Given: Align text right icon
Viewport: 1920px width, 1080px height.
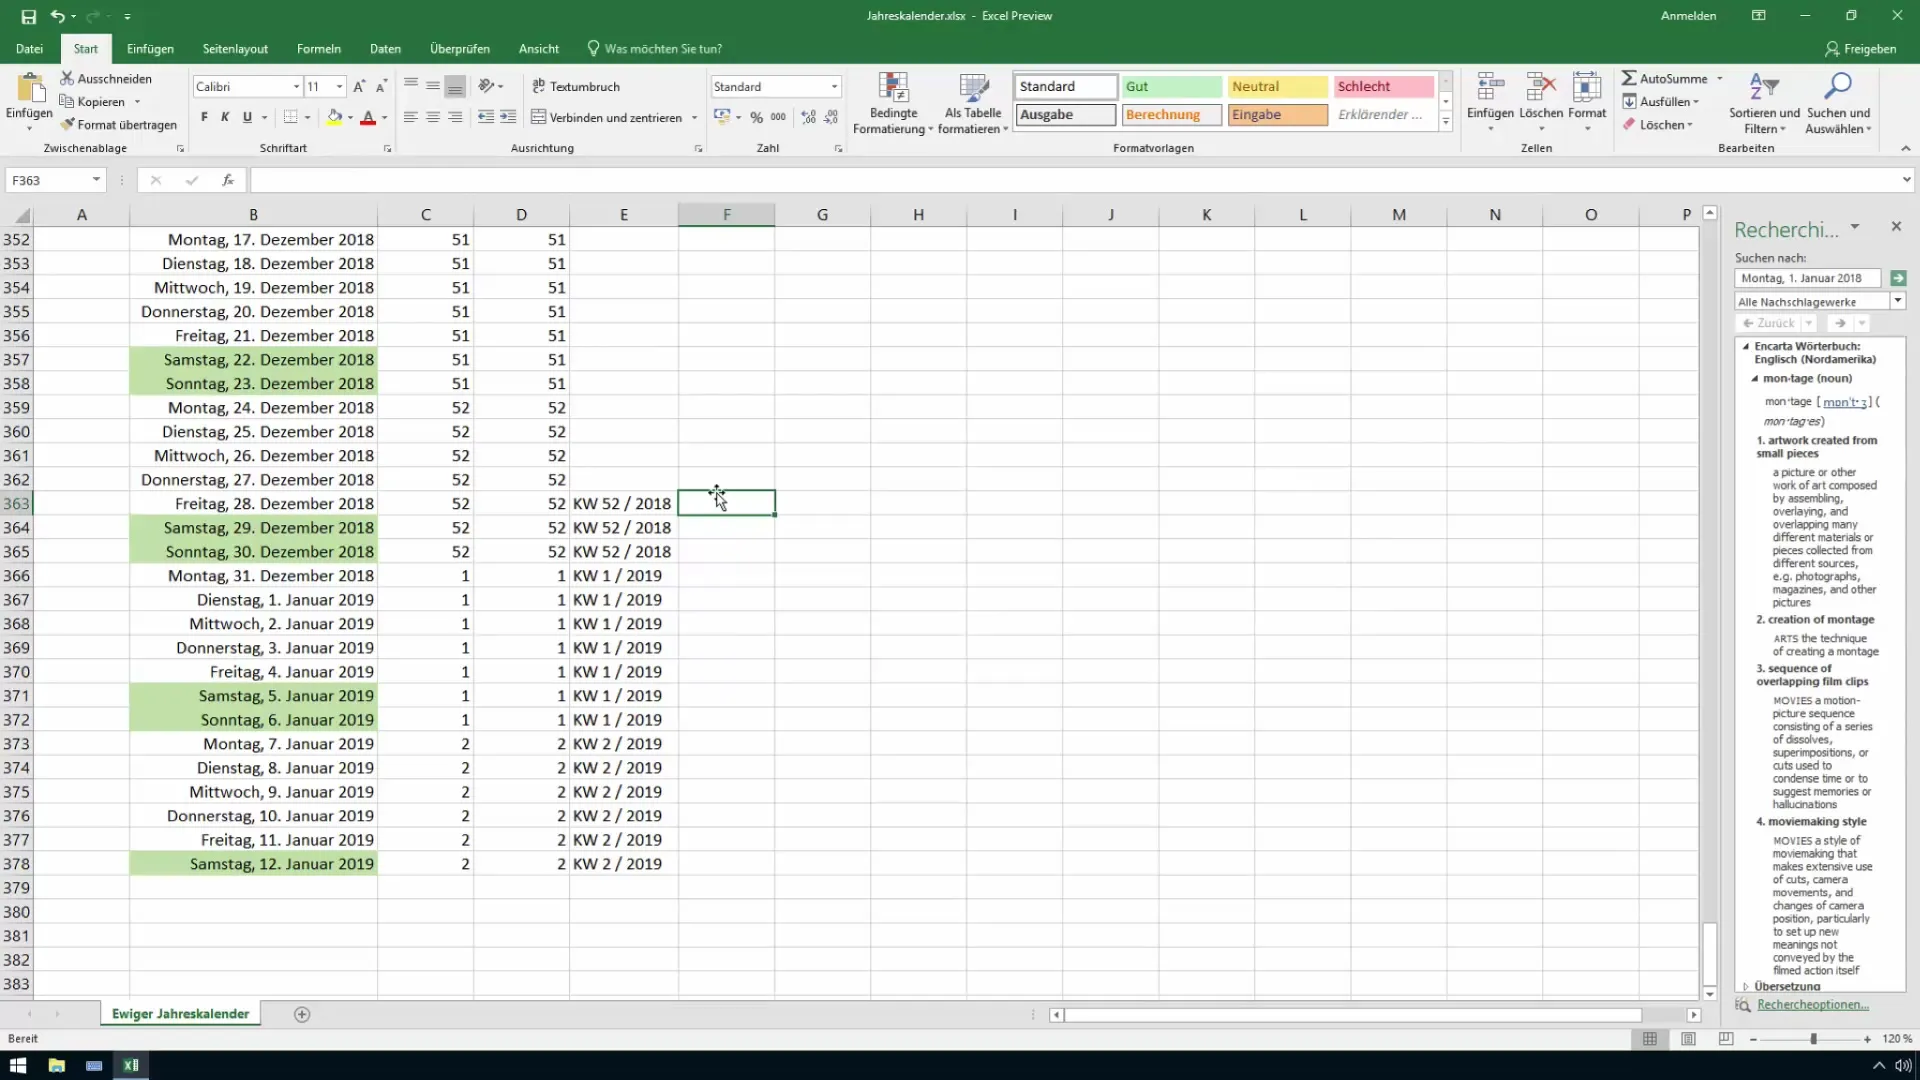Looking at the screenshot, I should (x=455, y=117).
